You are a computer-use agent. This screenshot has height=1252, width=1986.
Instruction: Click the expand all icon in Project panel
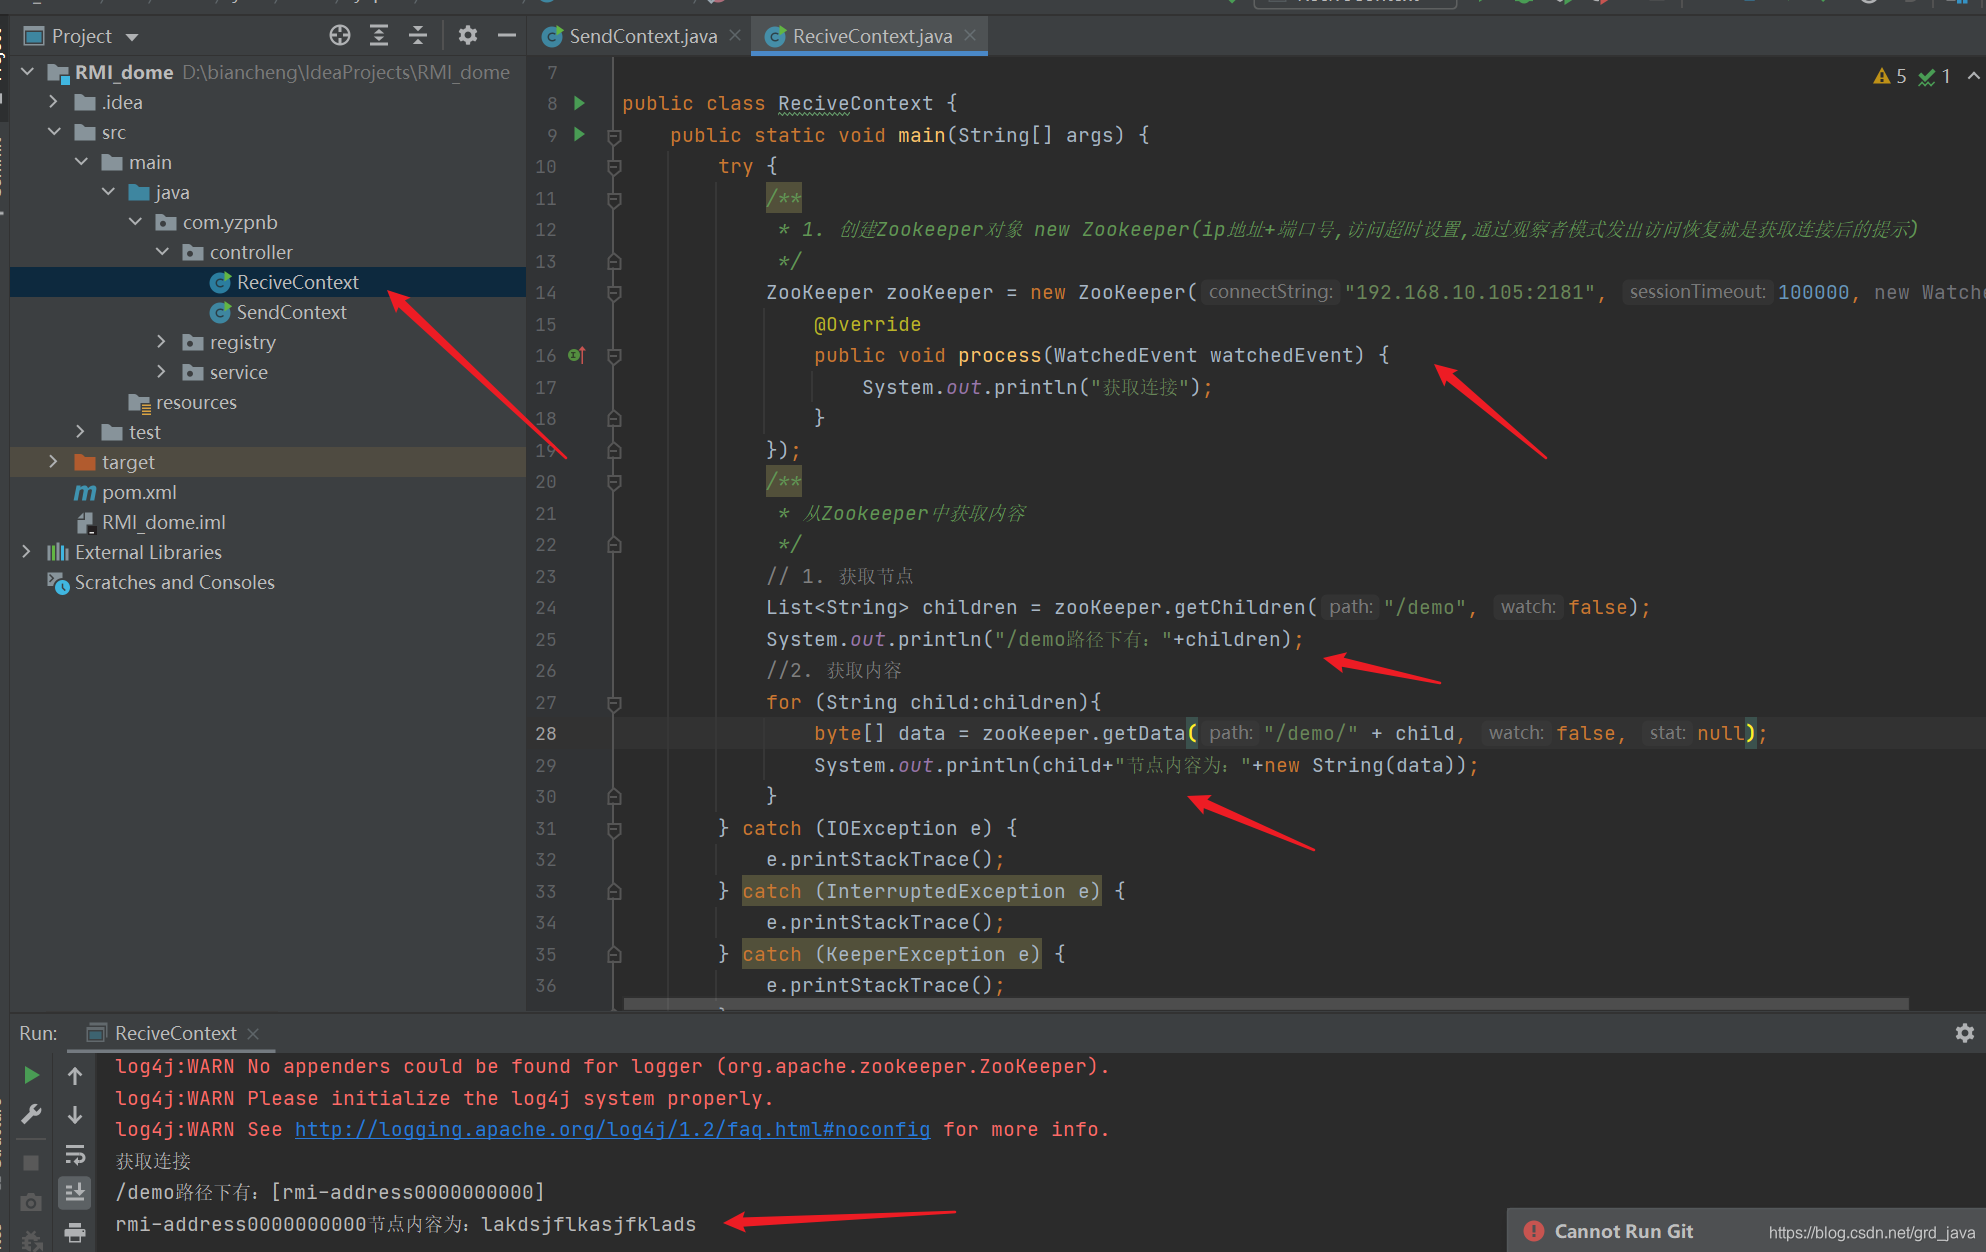tap(379, 36)
